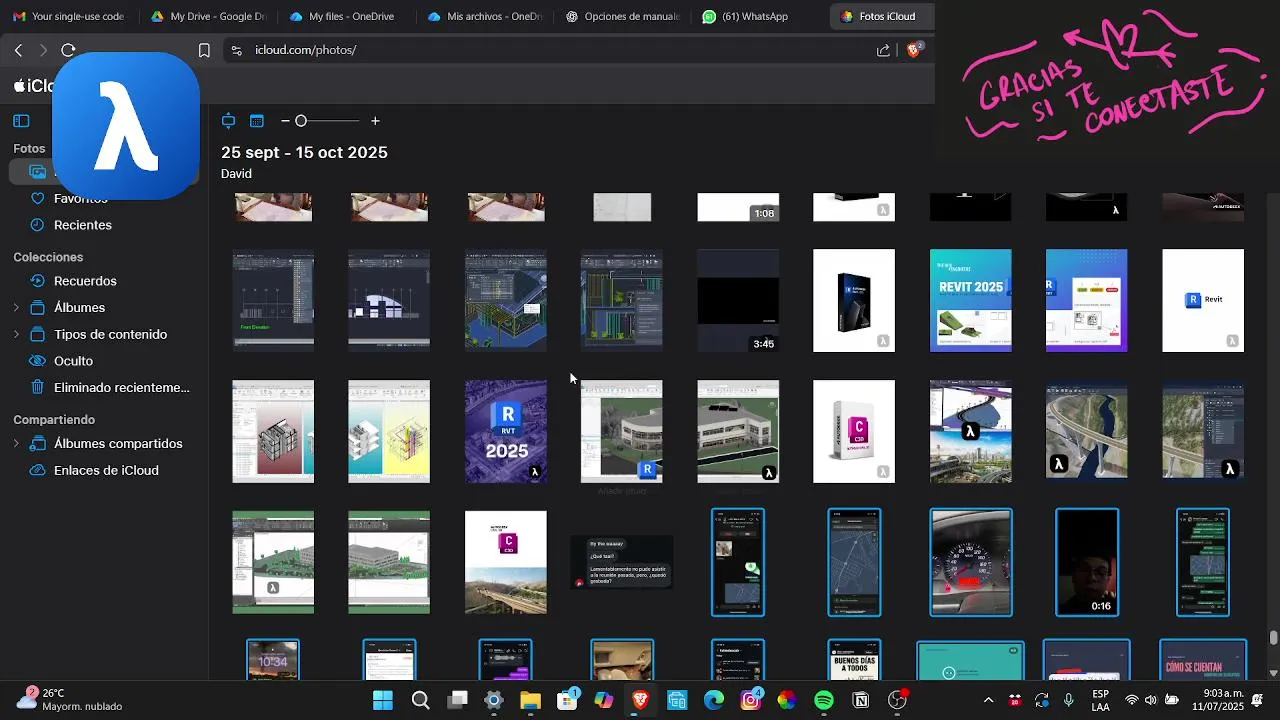This screenshot has width=1280, height=720.
Task: Open the 0:16 duration video thumbnail
Action: [1087, 563]
